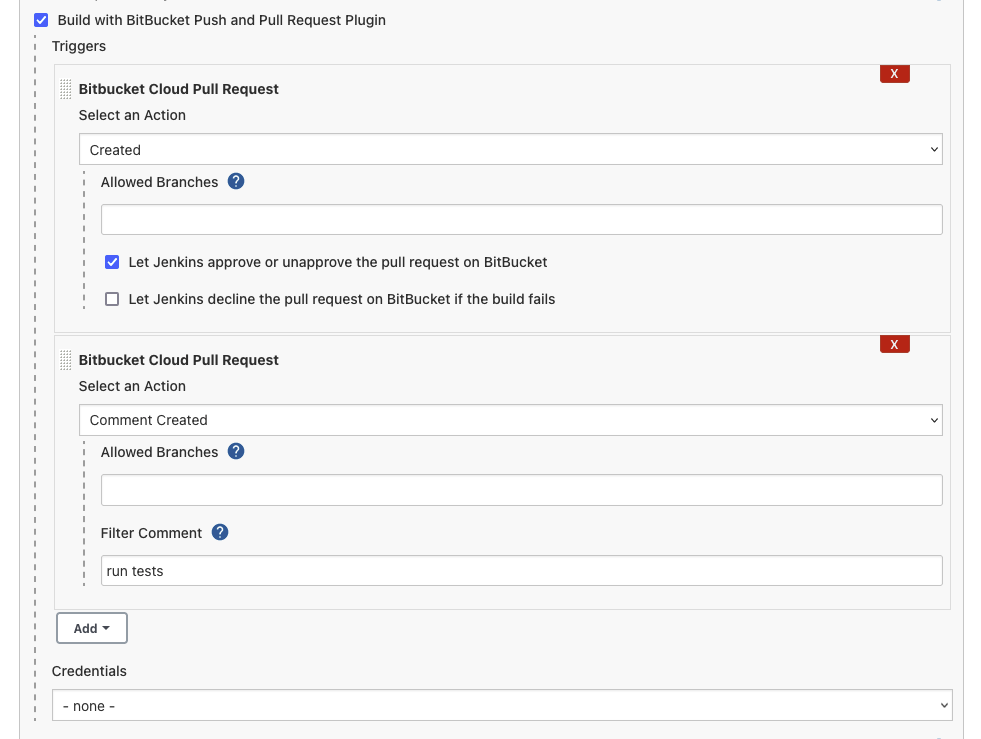Disable Jenkins approving the pull request on BitBucket
The height and width of the screenshot is (739, 981).
tap(112, 262)
